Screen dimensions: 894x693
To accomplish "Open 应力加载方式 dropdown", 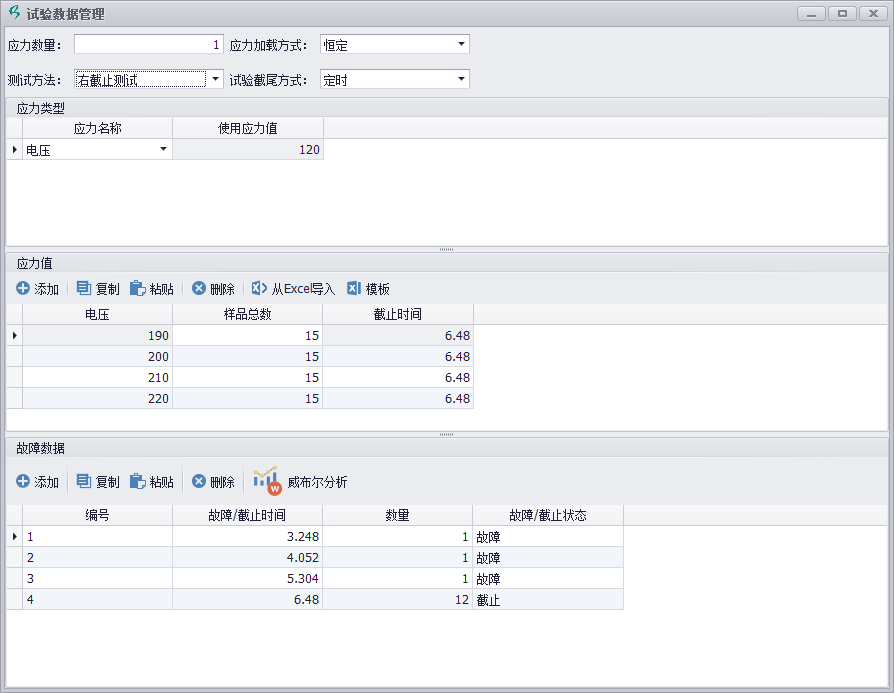I will coord(461,45).
